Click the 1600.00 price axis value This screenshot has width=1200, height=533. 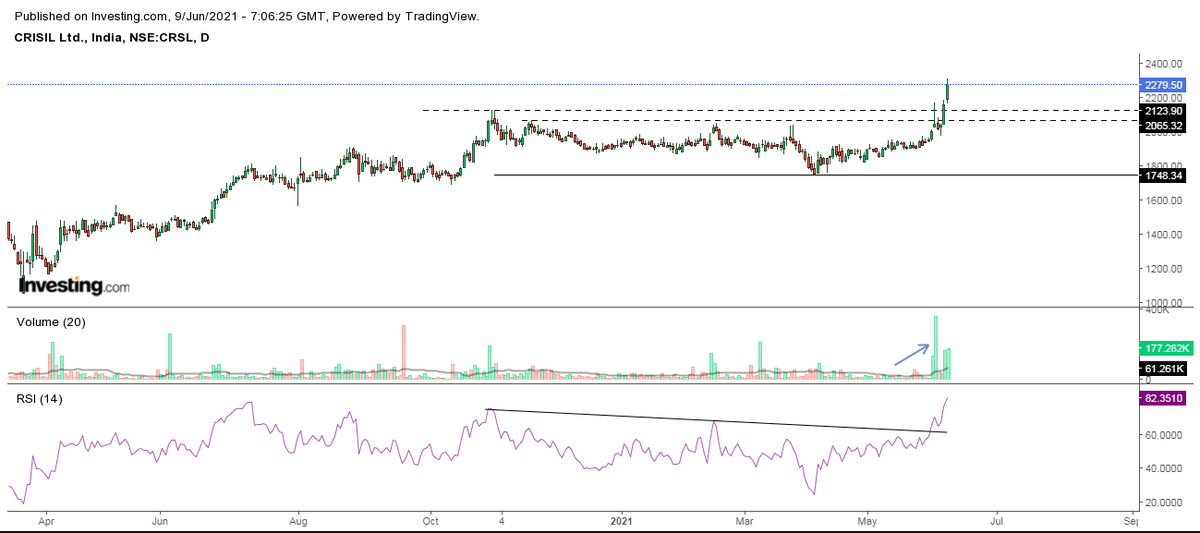click(1165, 200)
